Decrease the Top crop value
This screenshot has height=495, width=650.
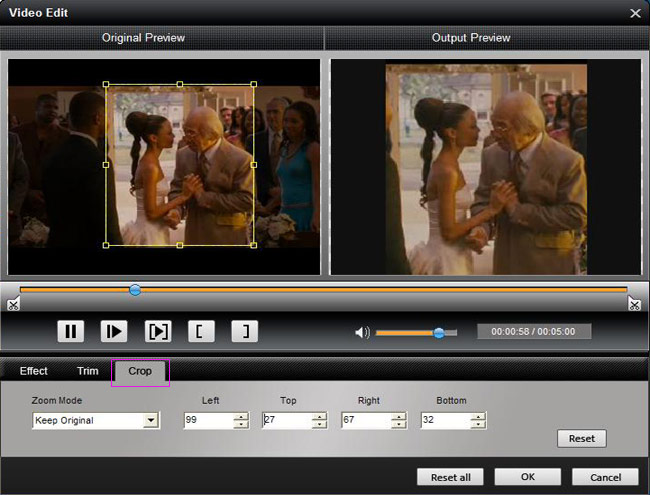coord(319,425)
